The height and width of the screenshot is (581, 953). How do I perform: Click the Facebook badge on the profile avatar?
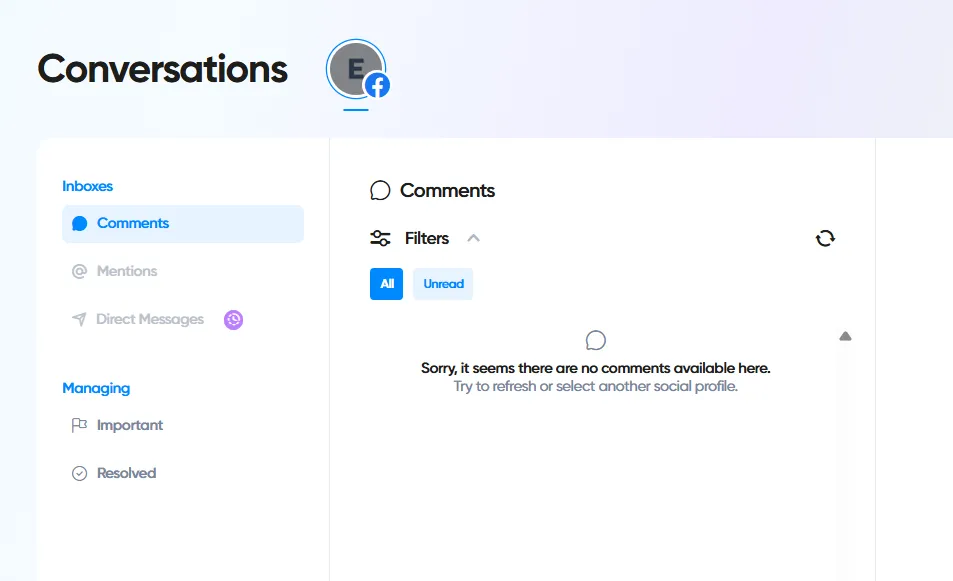coord(377,86)
